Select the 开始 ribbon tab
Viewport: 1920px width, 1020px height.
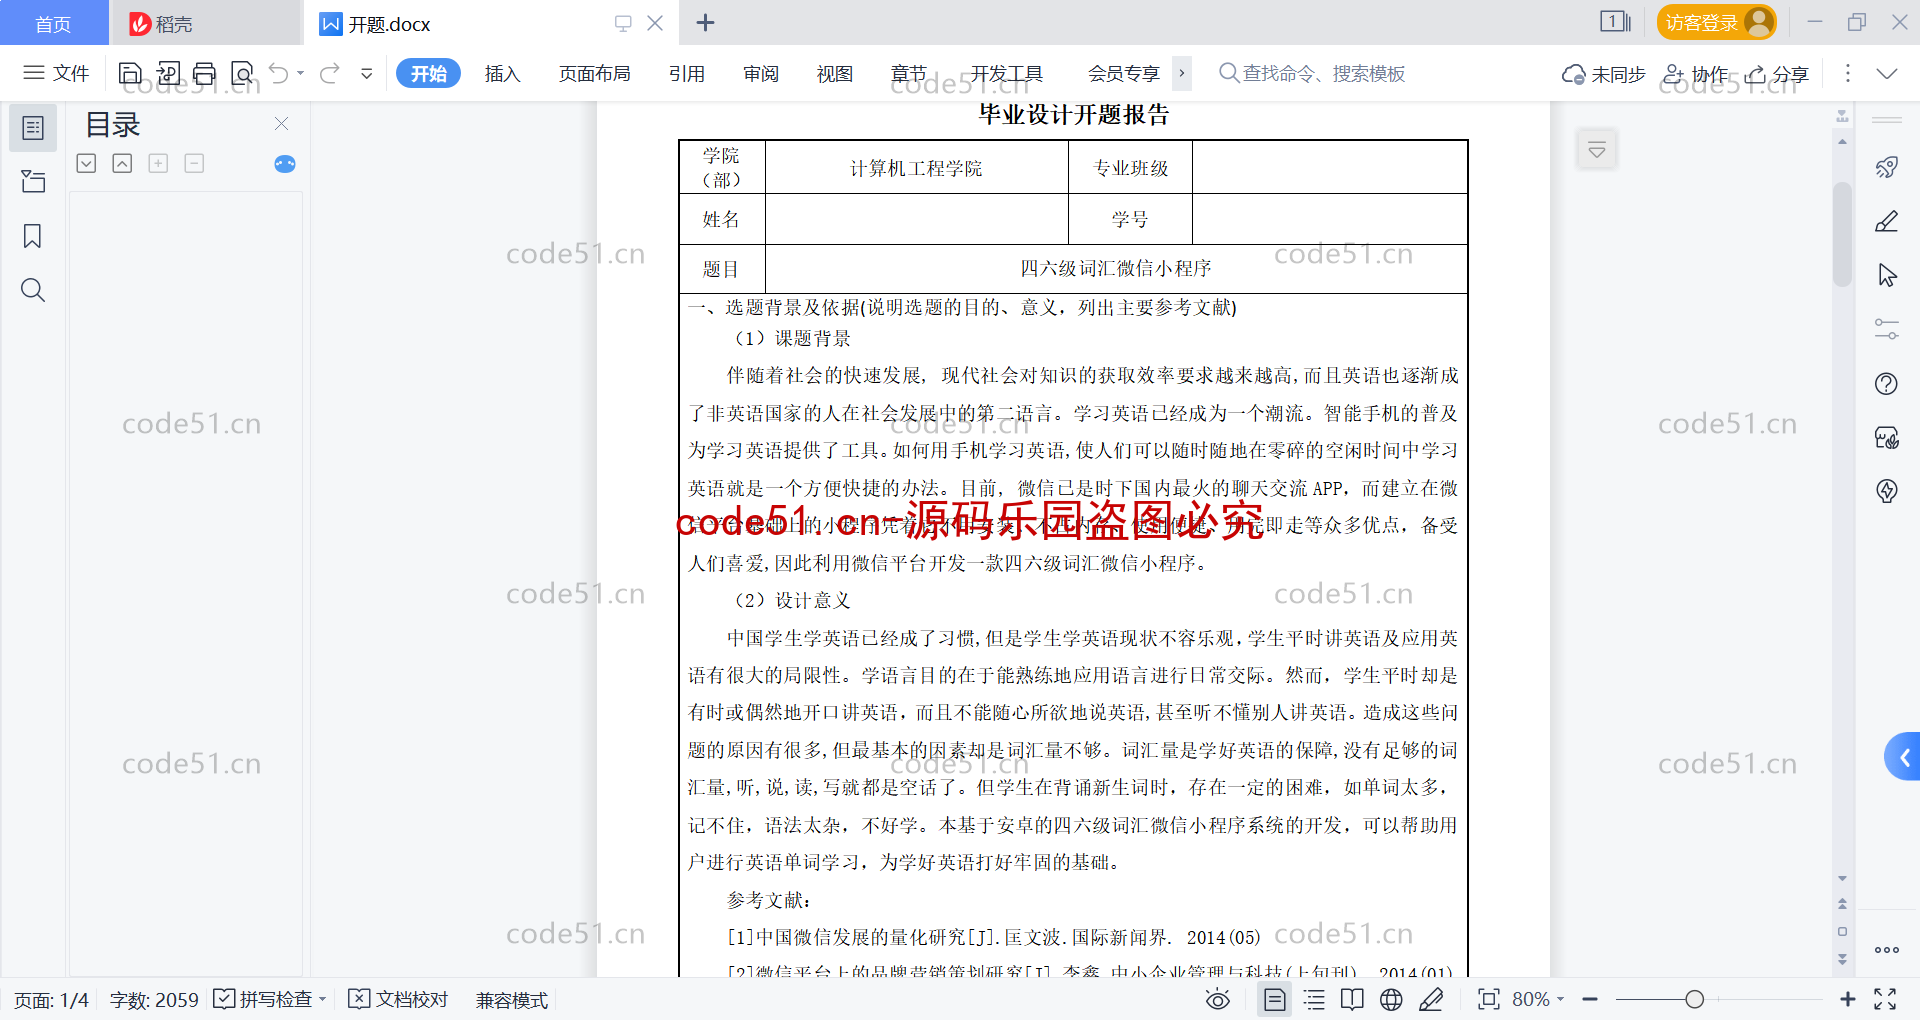pos(428,73)
